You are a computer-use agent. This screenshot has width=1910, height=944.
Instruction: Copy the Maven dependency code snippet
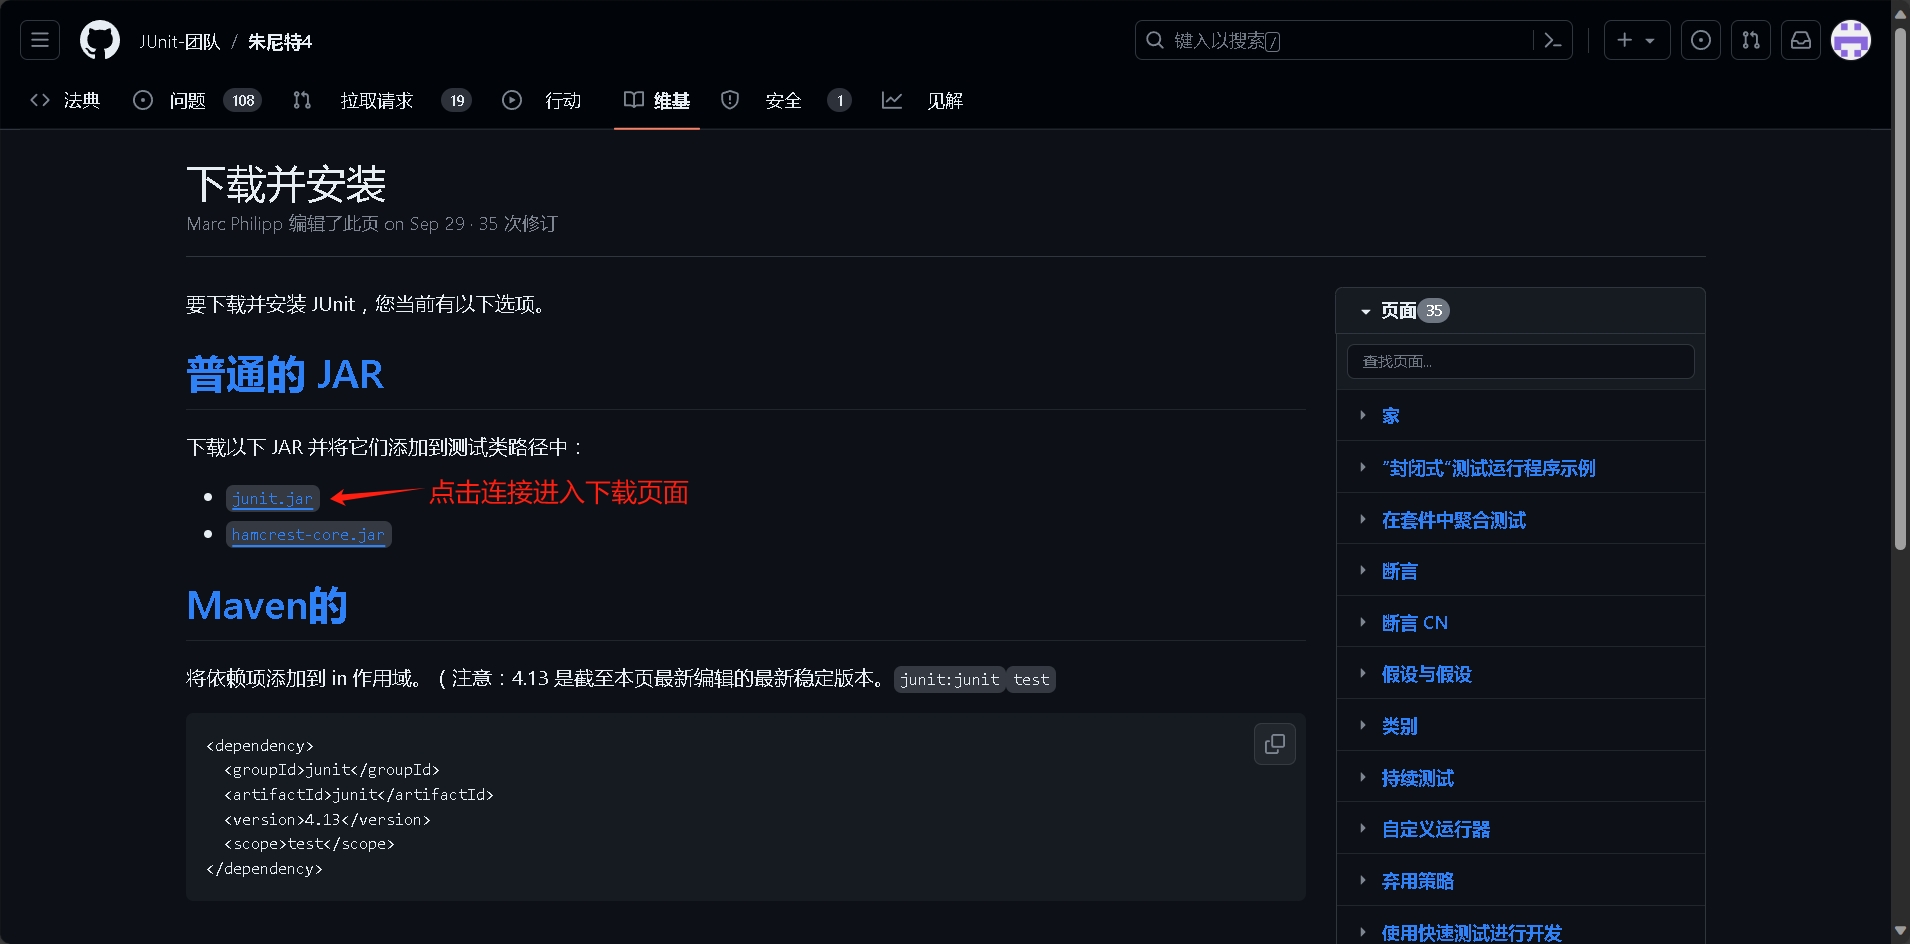tap(1275, 744)
